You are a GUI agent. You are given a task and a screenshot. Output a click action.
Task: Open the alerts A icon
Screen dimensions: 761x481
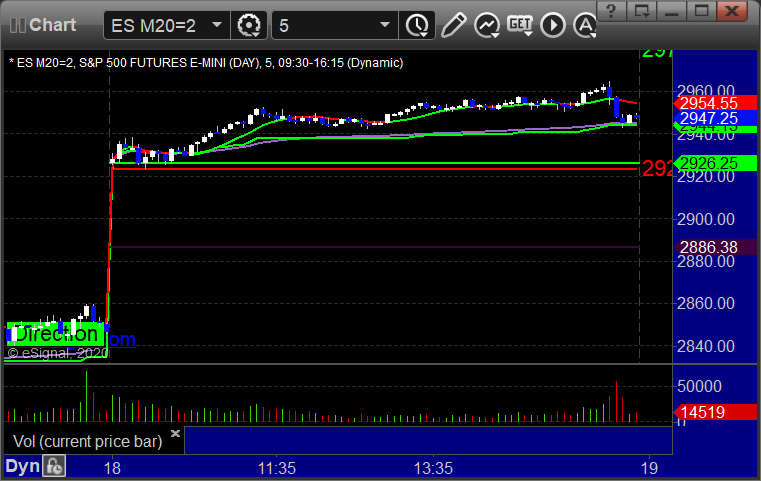pyautogui.click(x=585, y=25)
